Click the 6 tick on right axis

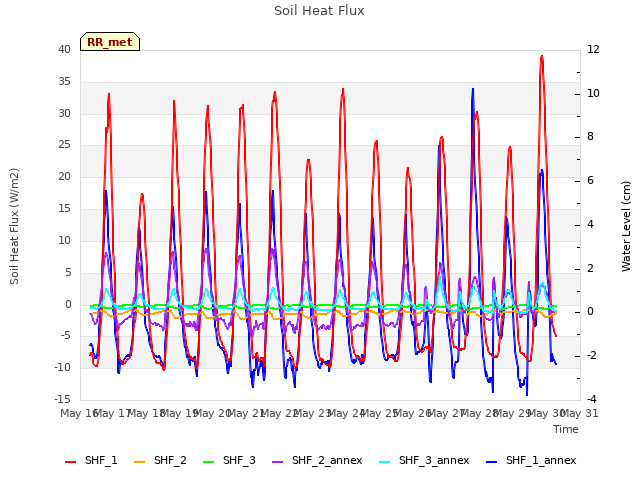[x=590, y=181]
